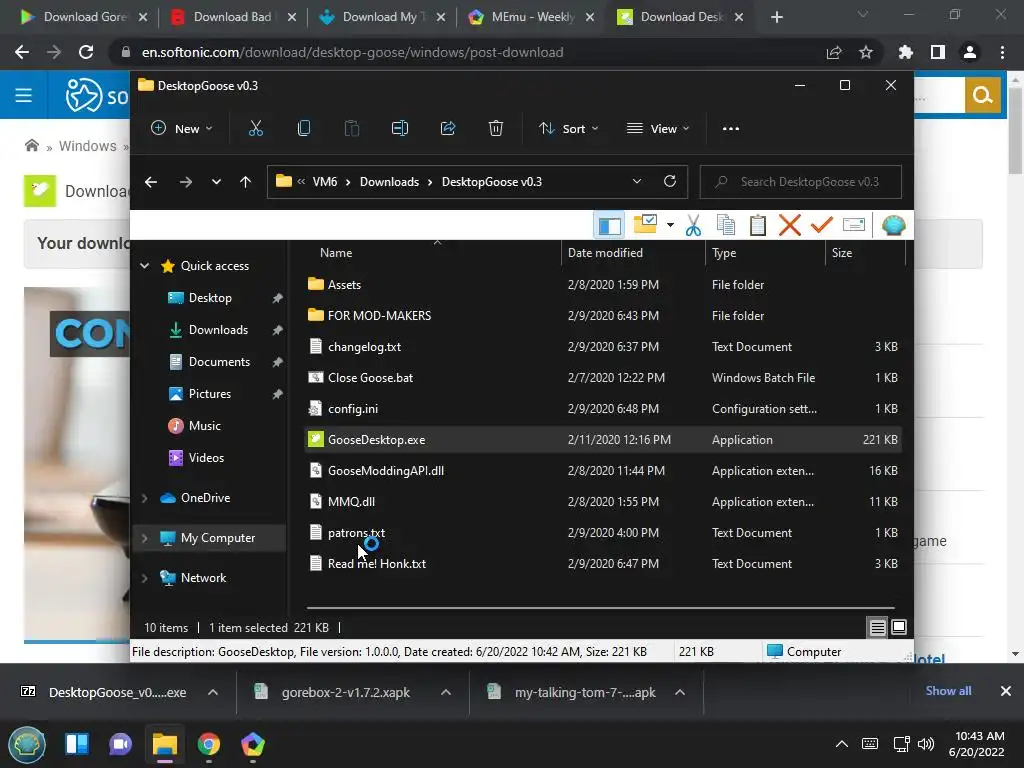Expand the recent locations chevron
The height and width of the screenshot is (768, 1024).
(216, 182)
